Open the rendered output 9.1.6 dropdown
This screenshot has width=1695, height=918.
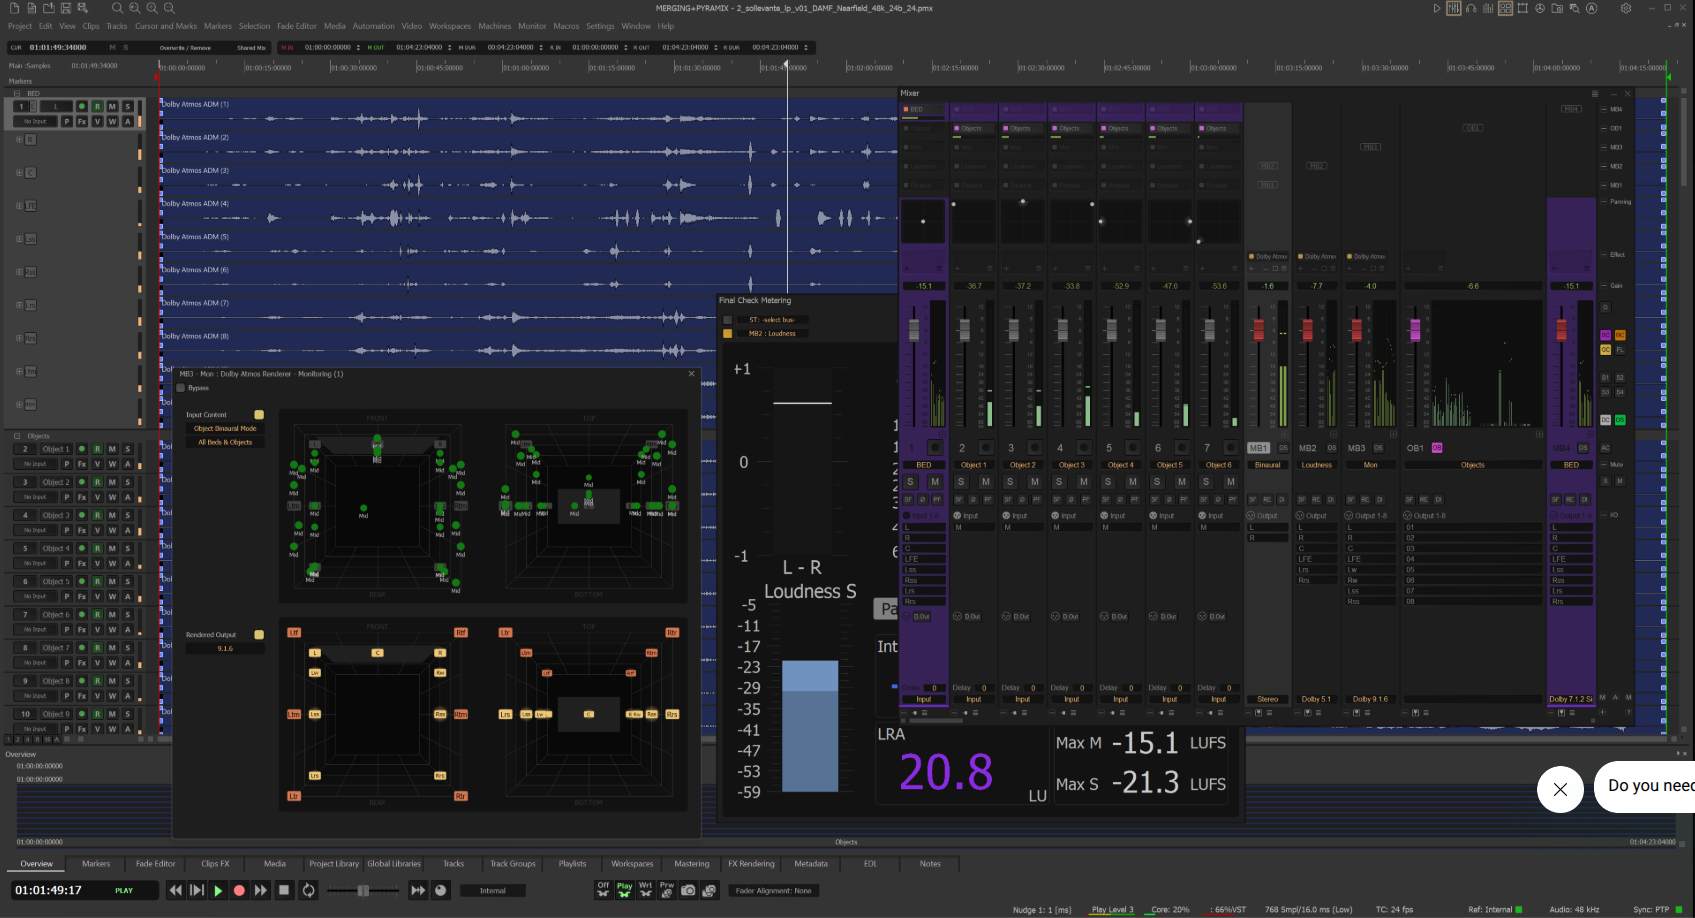tap(225, 648)
